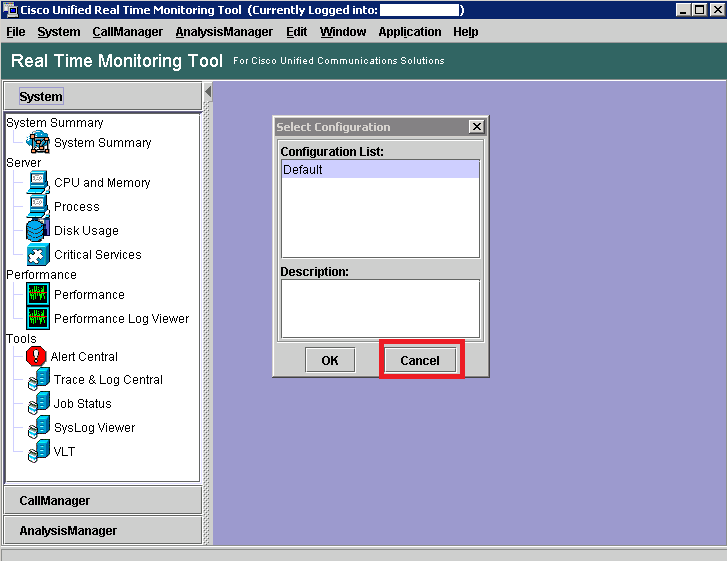Select the Process tree label
Image resolution: width=727 pixels, height=561 pixels.
tap(77, 207)
